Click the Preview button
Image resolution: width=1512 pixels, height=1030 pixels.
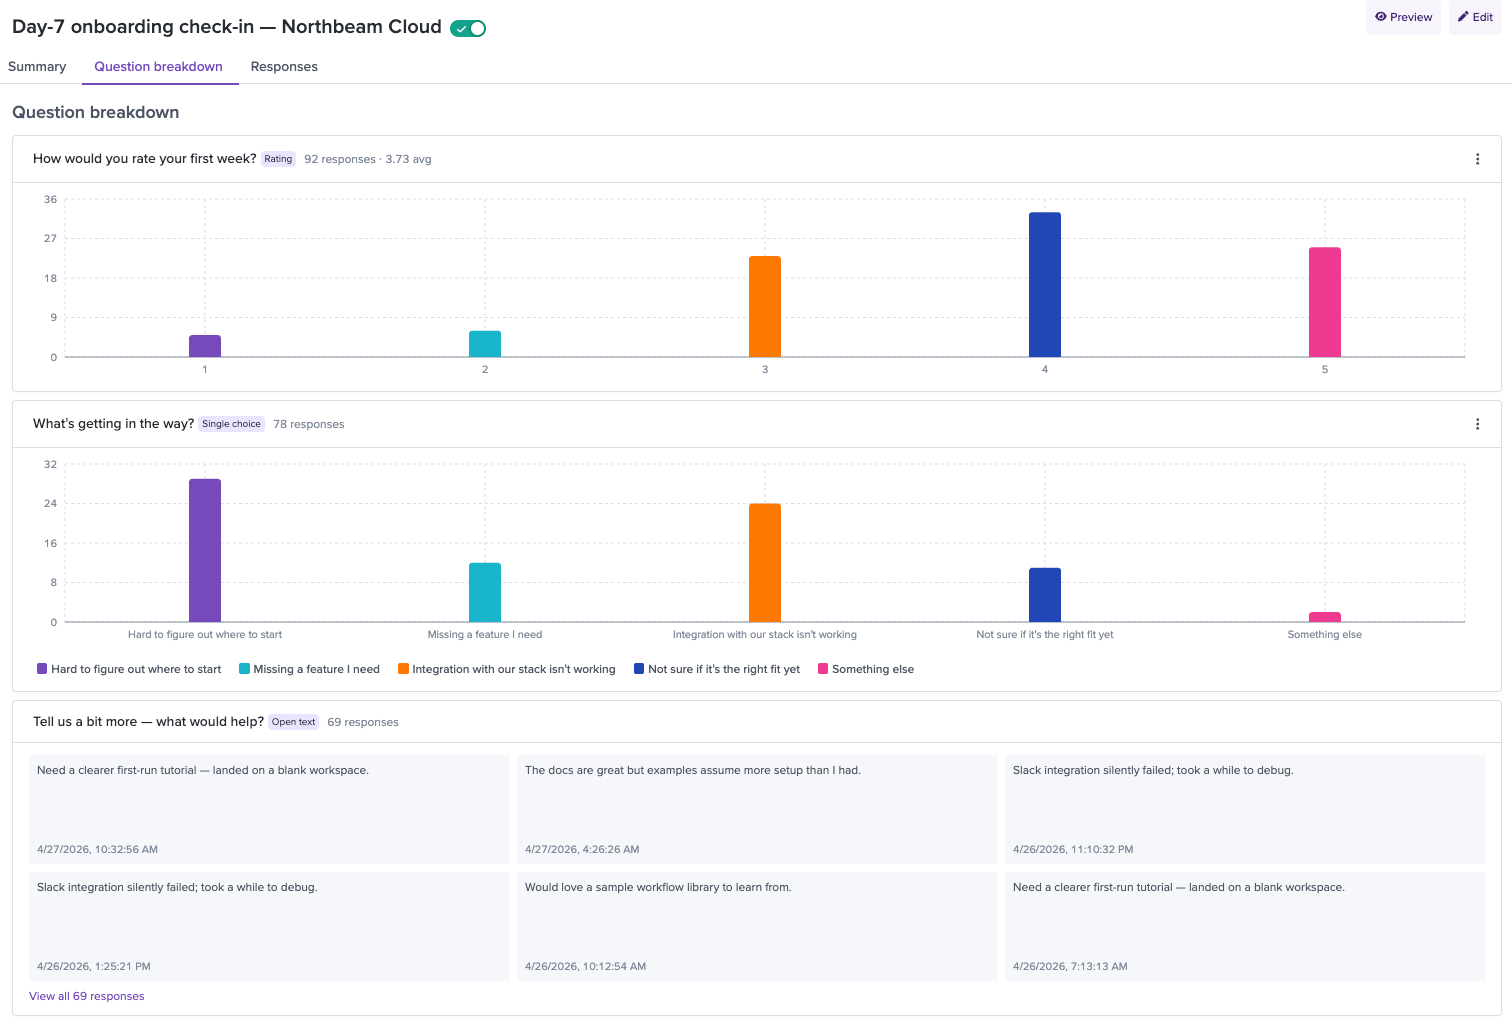coord(1403,17)
